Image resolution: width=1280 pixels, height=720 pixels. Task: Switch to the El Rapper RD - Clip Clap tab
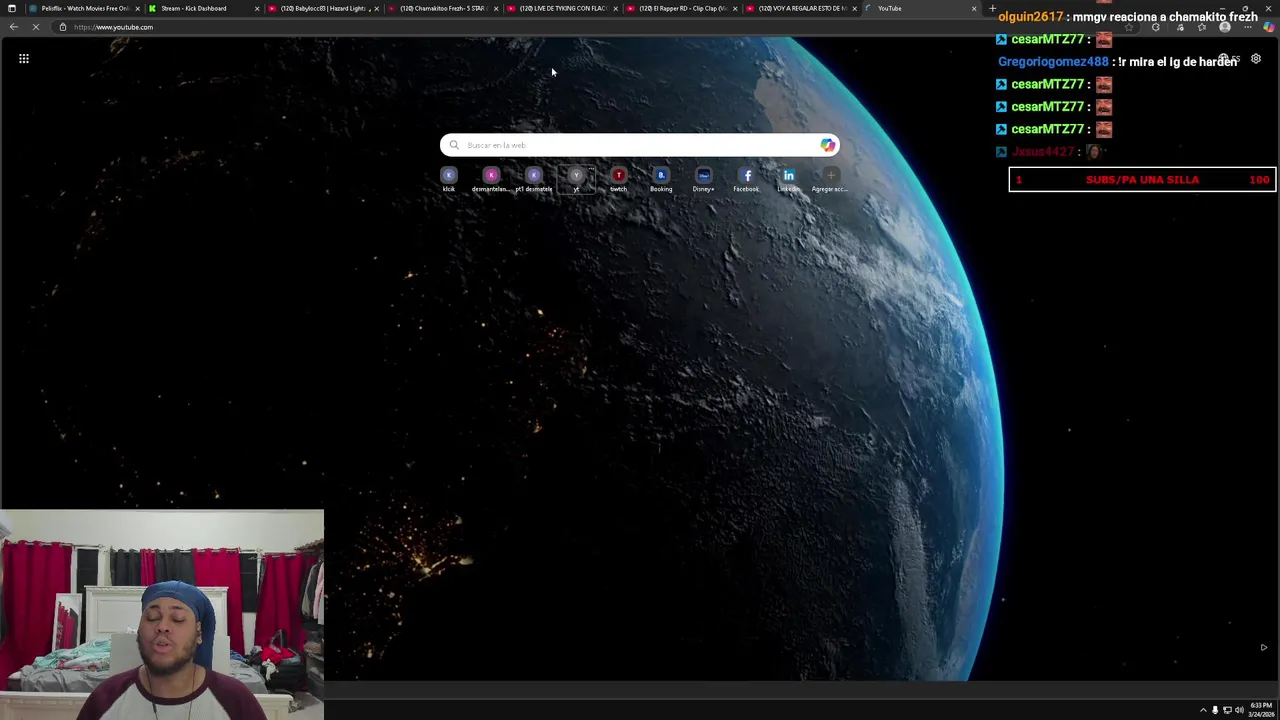pos(681,8)
